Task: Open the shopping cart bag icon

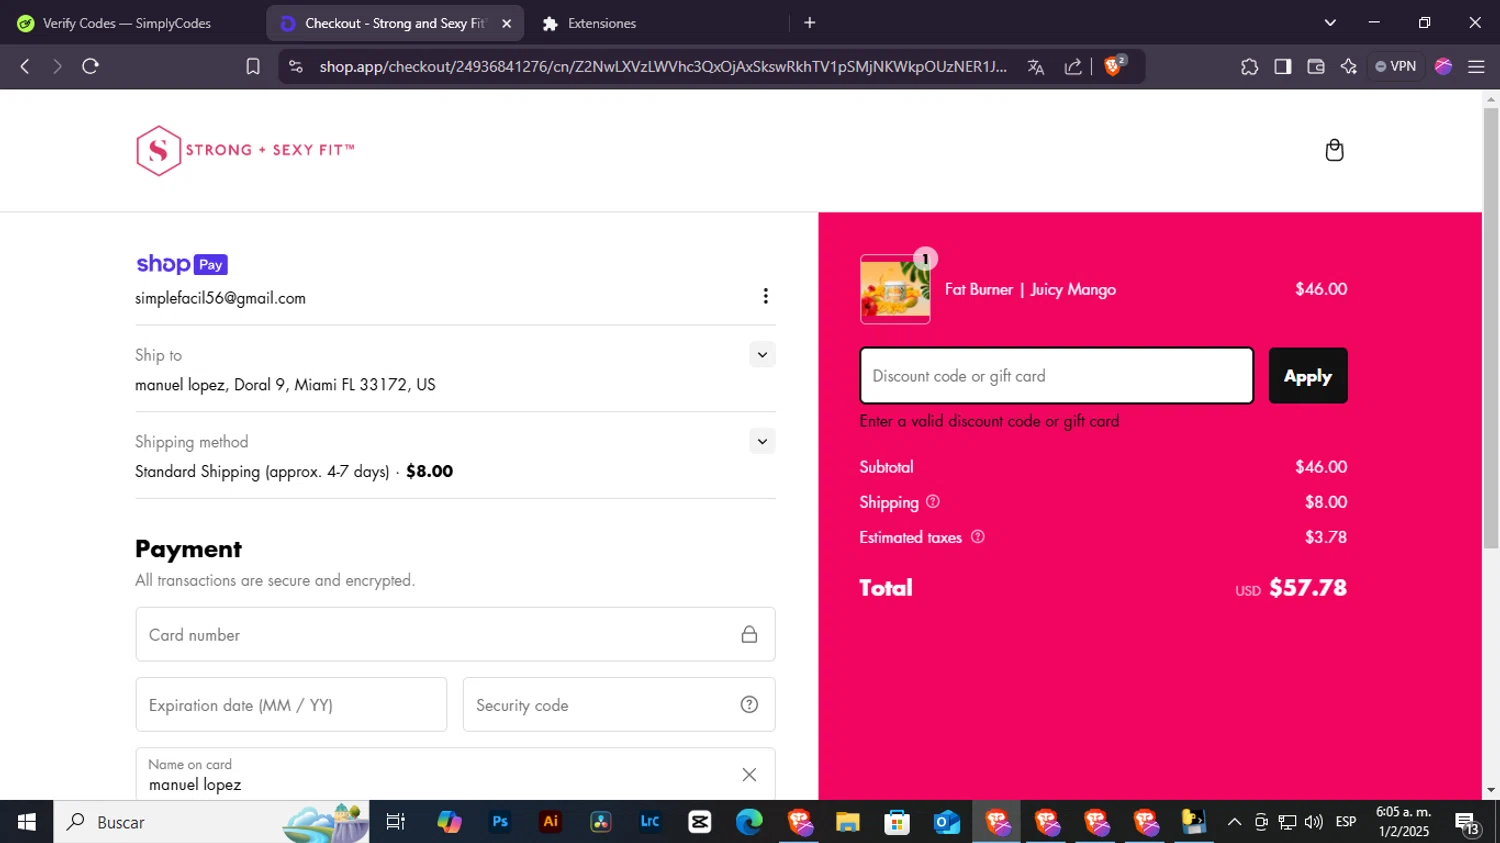Action: pyautogui.click(x=1334, y=150)
